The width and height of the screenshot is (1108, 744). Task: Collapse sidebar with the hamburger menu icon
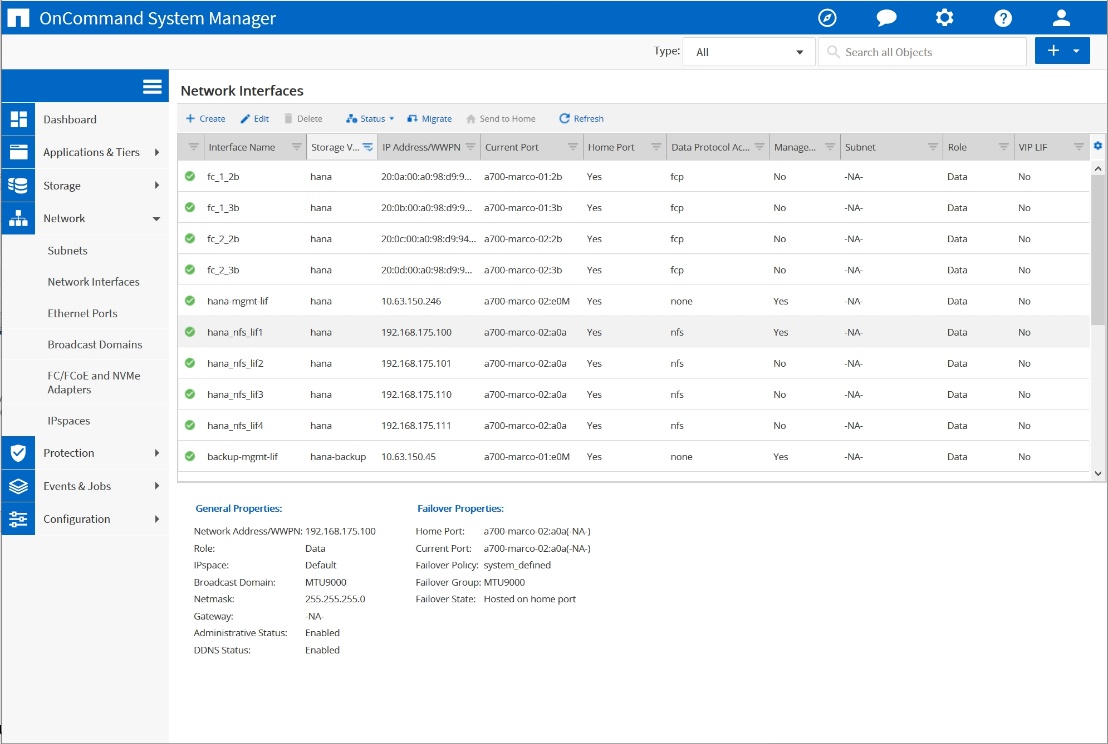point(152,87)
